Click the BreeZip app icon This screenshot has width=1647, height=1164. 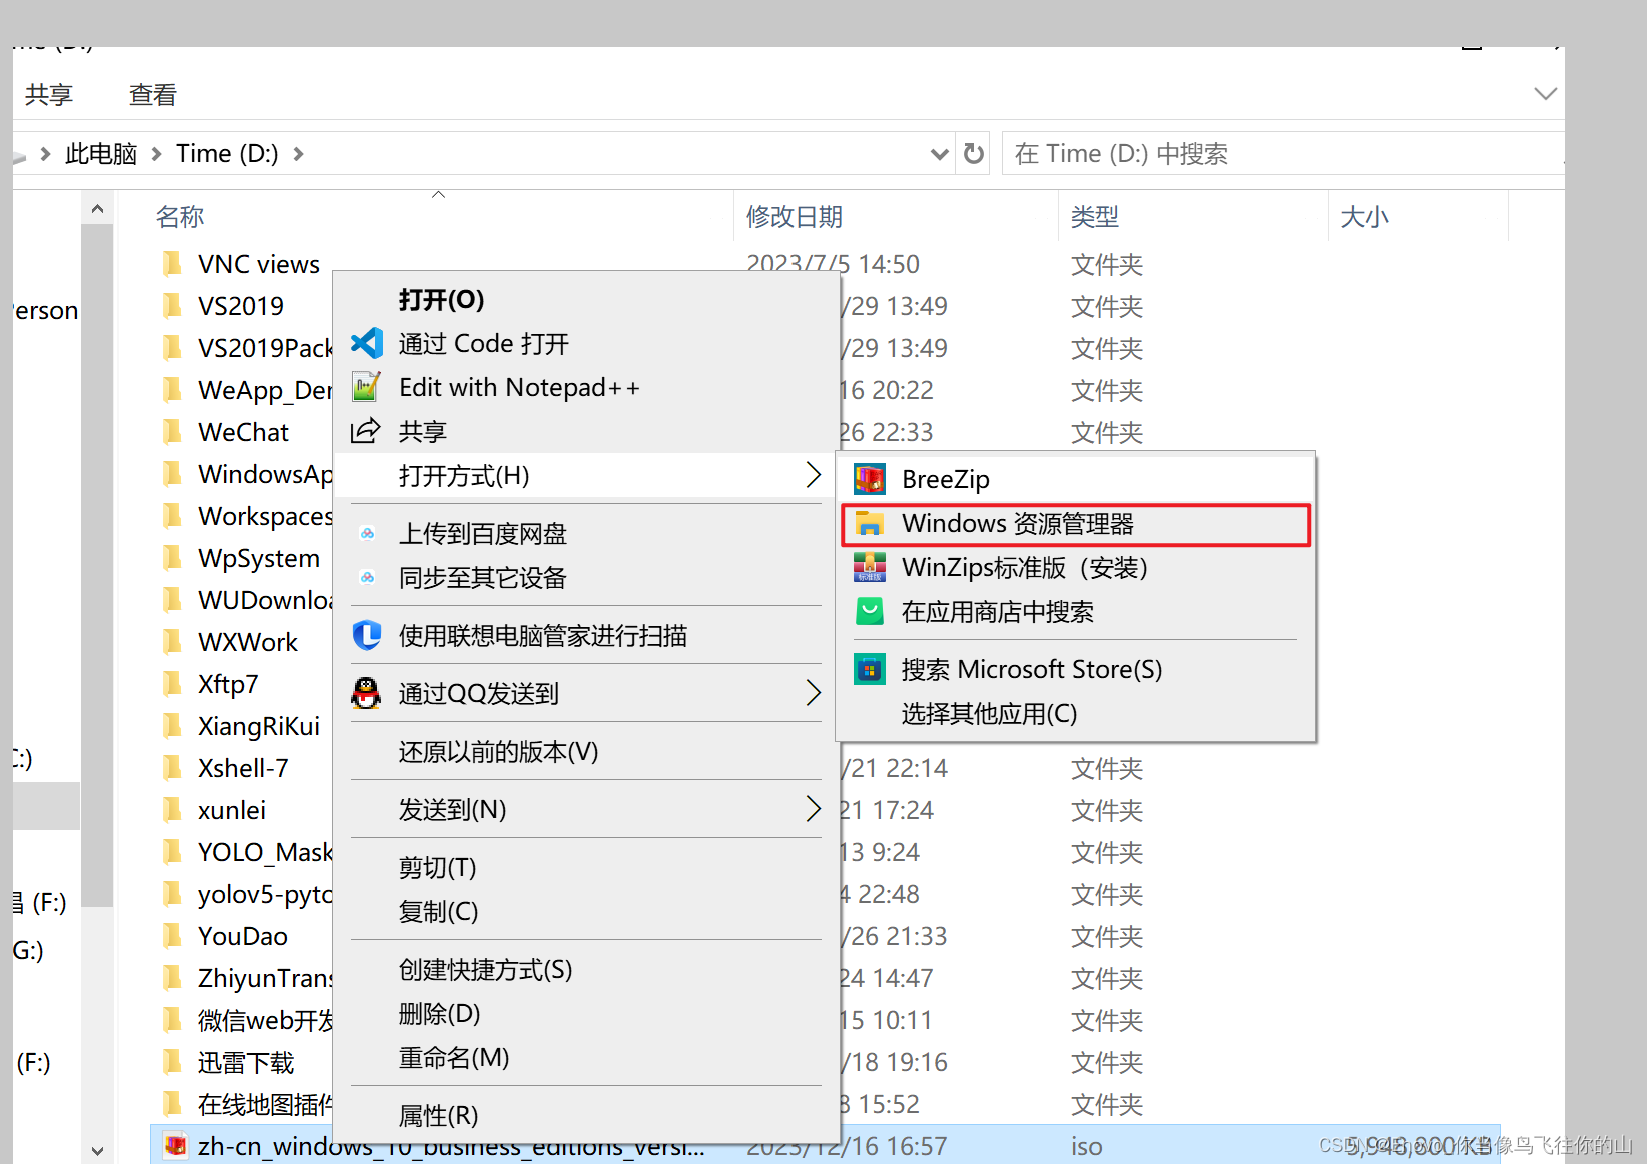(870, 479)
